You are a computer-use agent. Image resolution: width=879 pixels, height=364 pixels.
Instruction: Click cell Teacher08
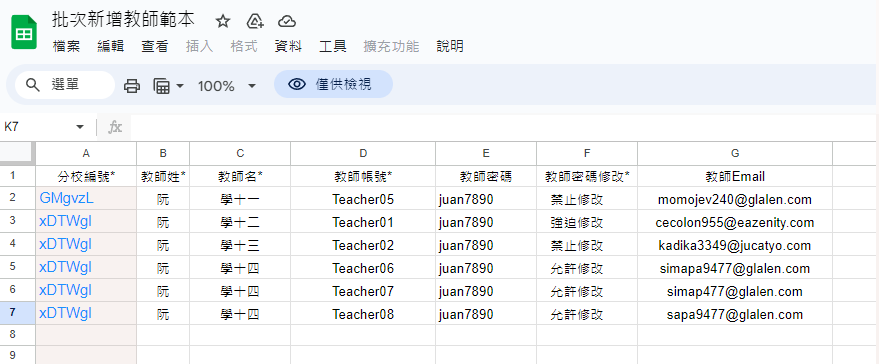click(363, 315)
